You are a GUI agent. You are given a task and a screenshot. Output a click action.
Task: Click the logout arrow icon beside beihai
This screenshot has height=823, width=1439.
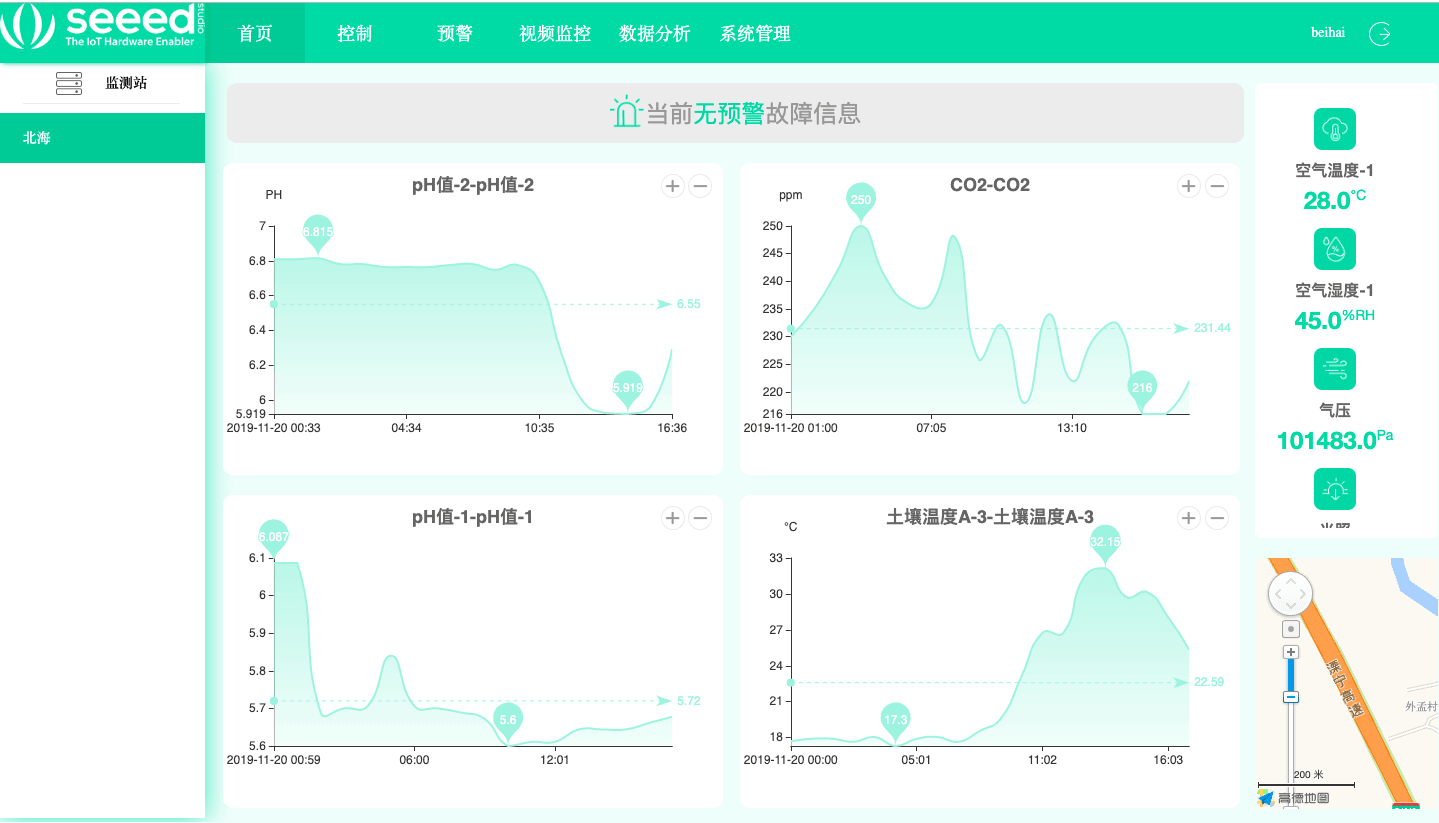[x=1380, y=33]
